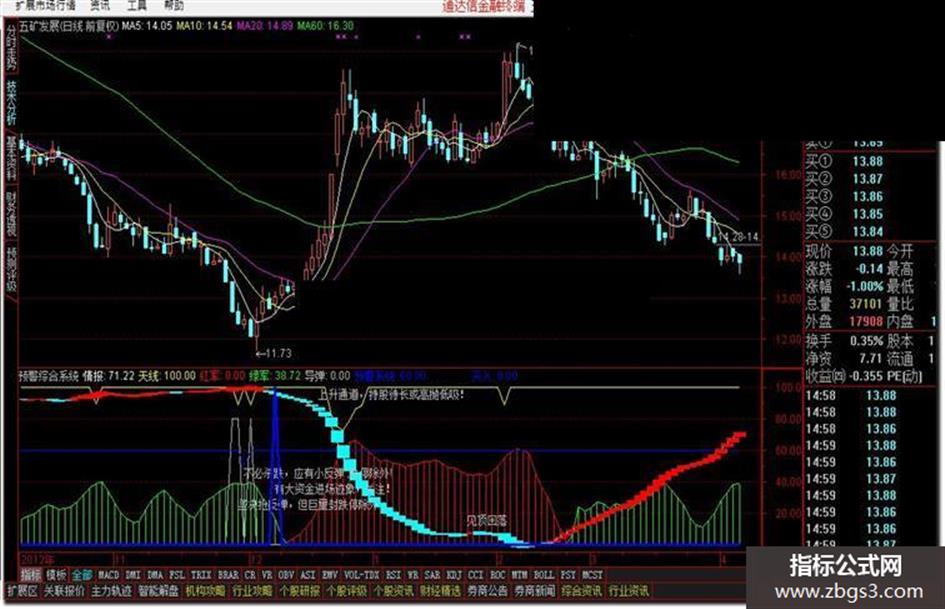Click the 预警综合系统 indicator title
The image size is (945, 609).
click(x=49, y=376)
